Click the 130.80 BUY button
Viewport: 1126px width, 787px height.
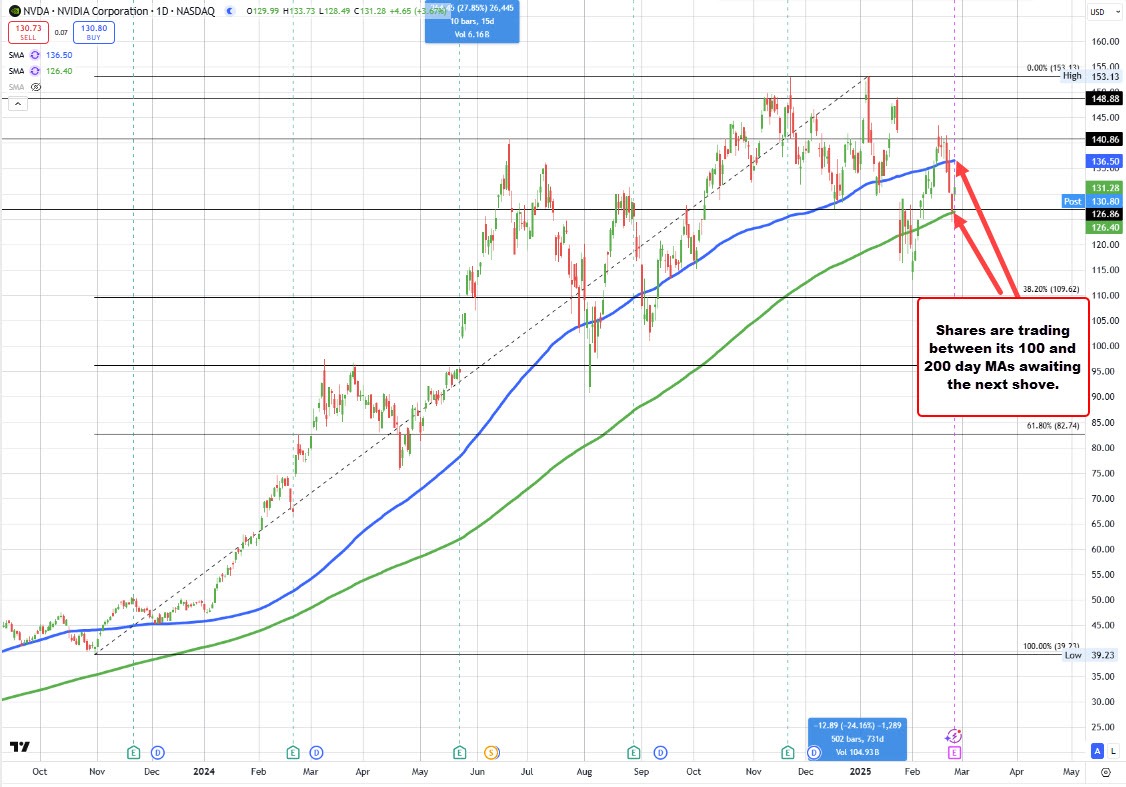tap(93, 32)
